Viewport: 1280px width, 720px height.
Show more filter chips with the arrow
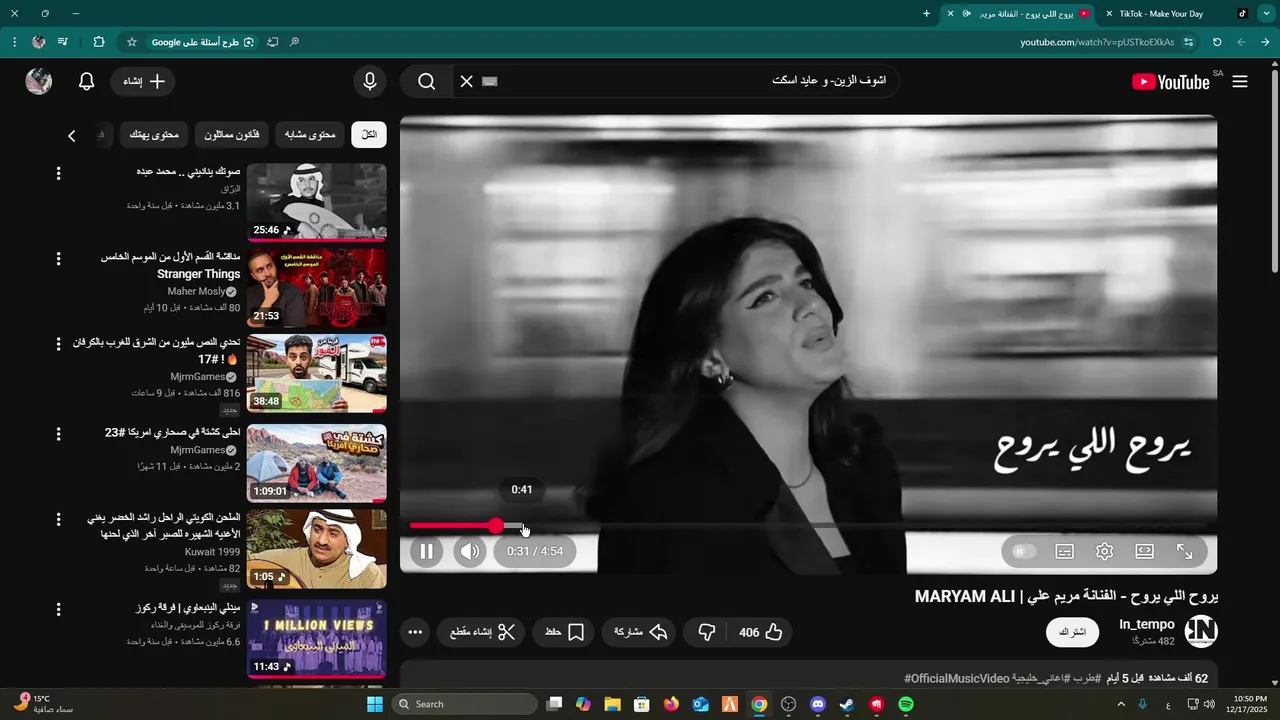click(72, 136)
